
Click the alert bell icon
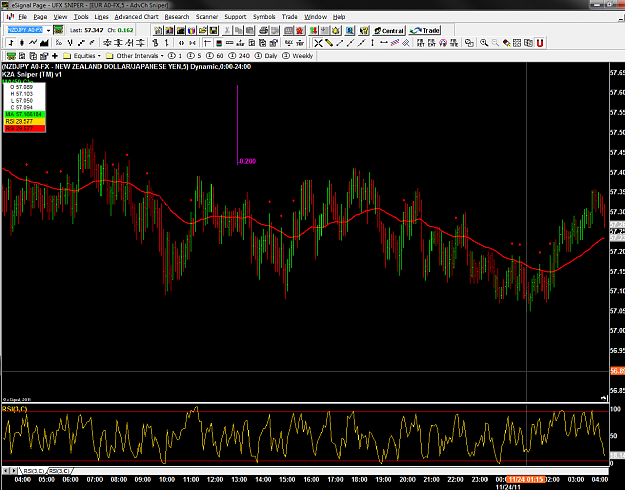coord(336,30)
